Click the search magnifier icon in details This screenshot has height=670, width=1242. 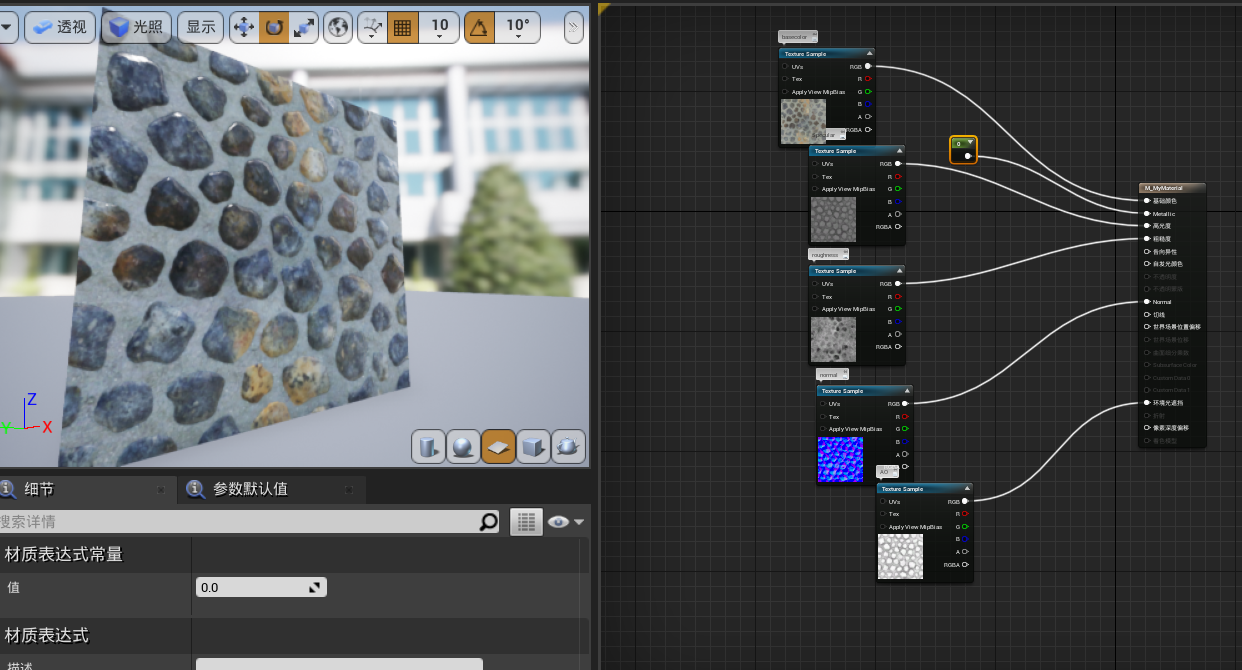pyautogui.click(x=488, y=521)
